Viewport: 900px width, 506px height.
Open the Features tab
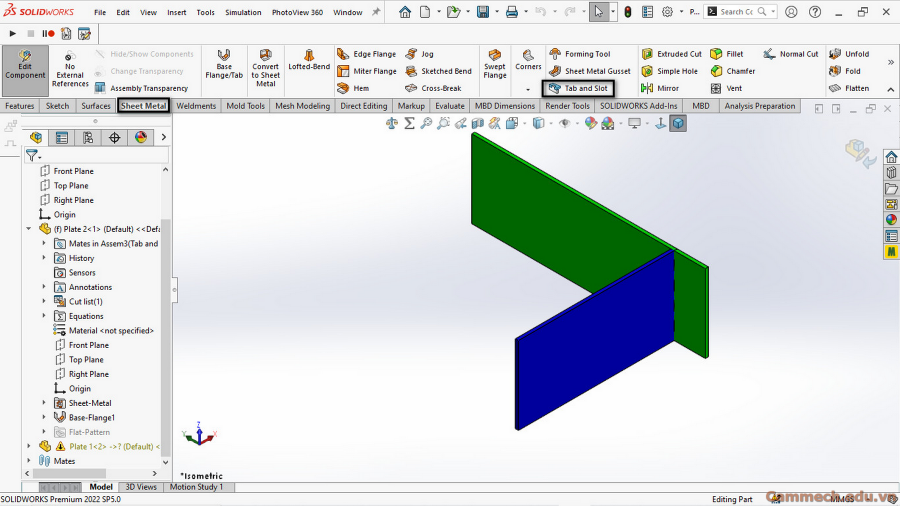[x=20, y=106]
